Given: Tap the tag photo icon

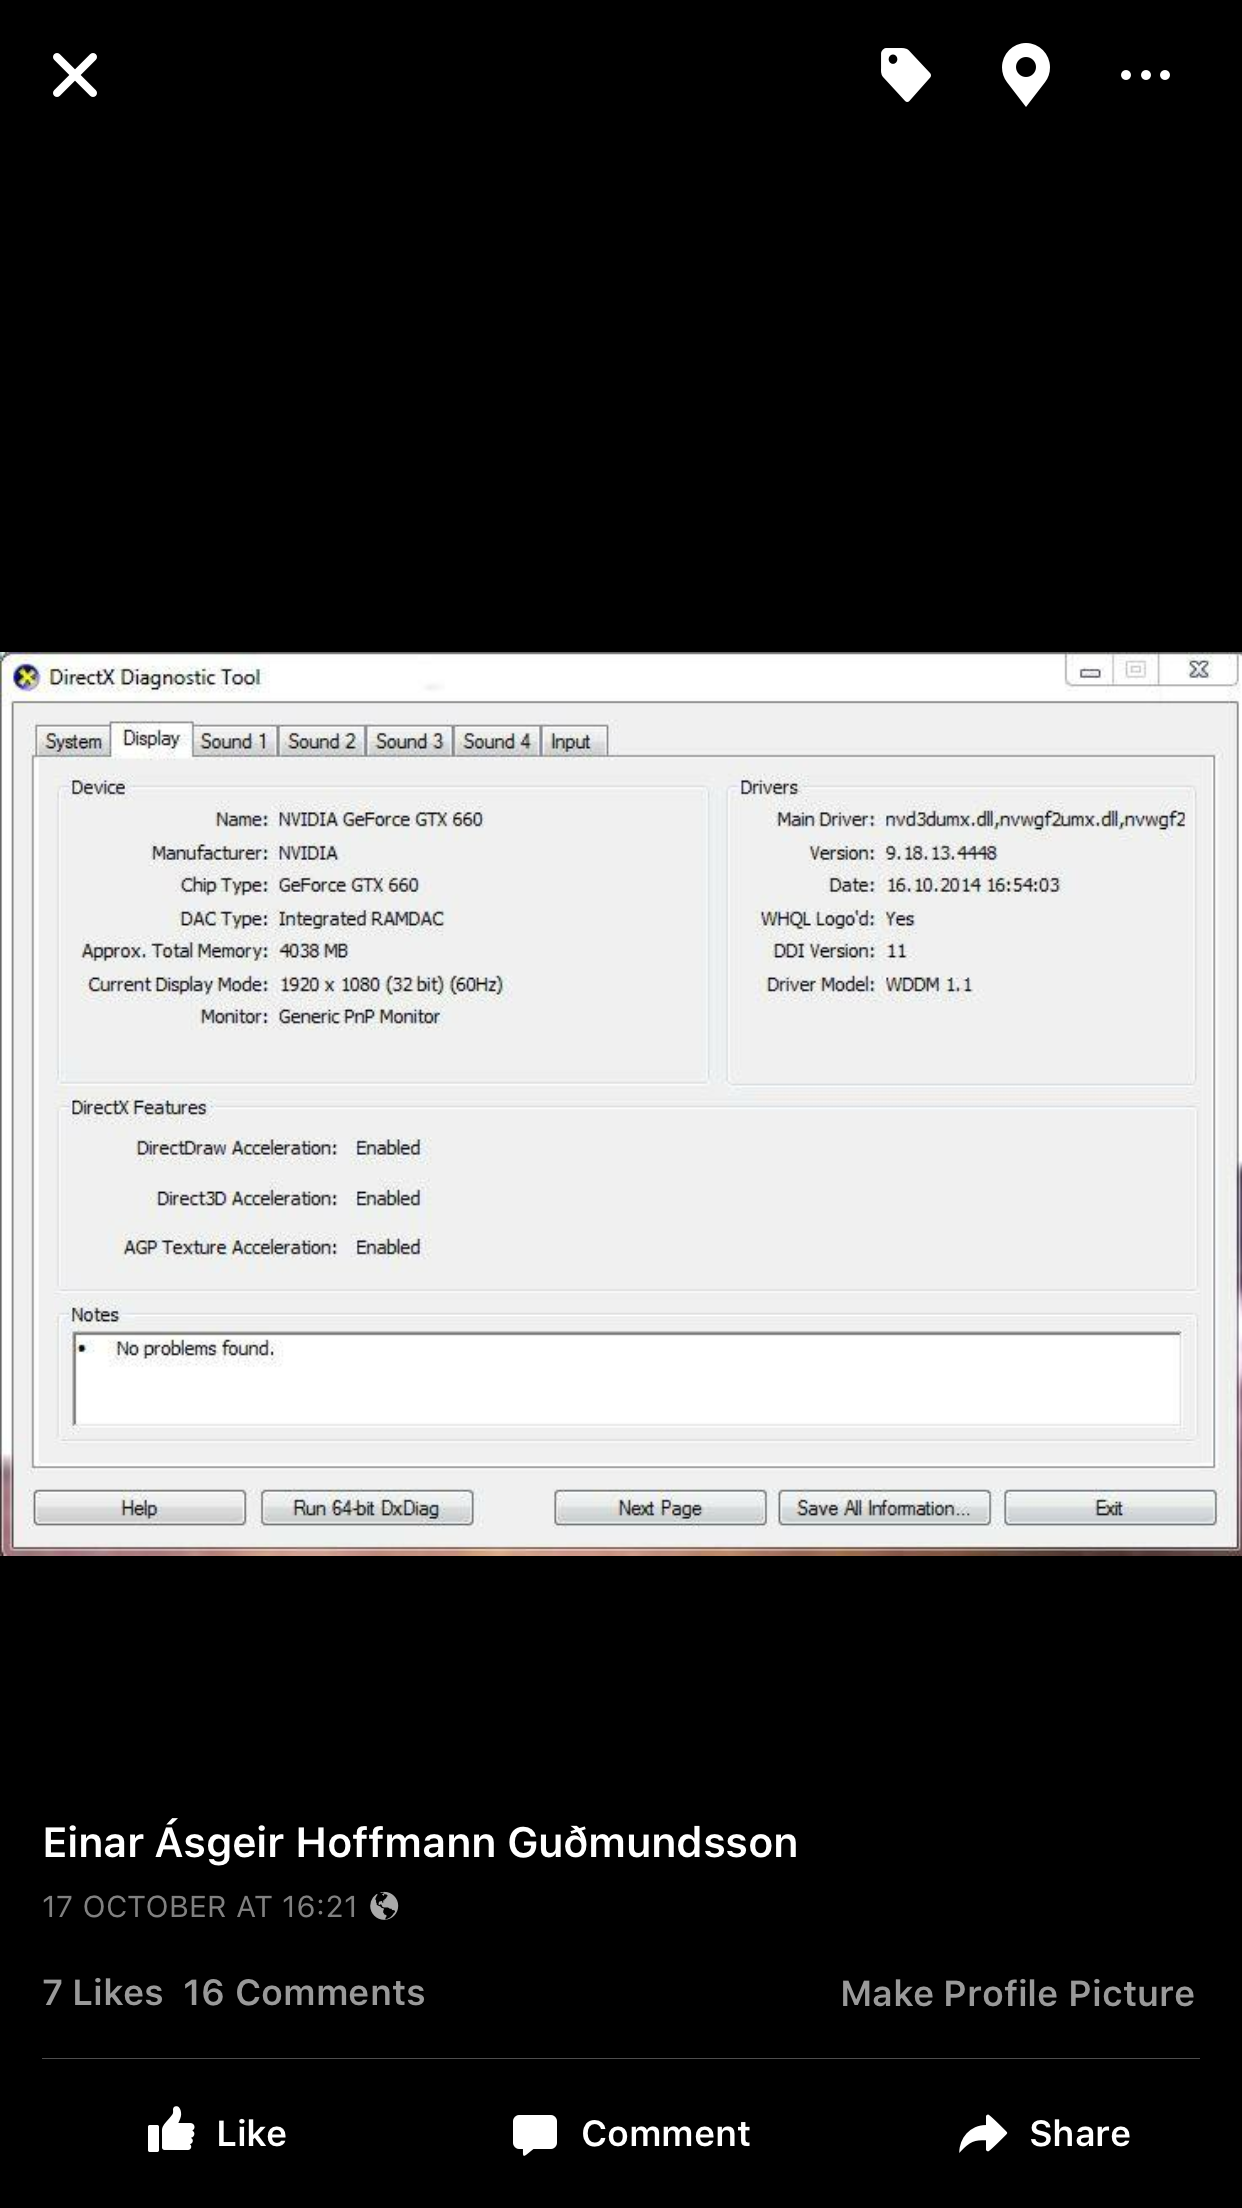Looking at the screenshot, I should 905,75.
